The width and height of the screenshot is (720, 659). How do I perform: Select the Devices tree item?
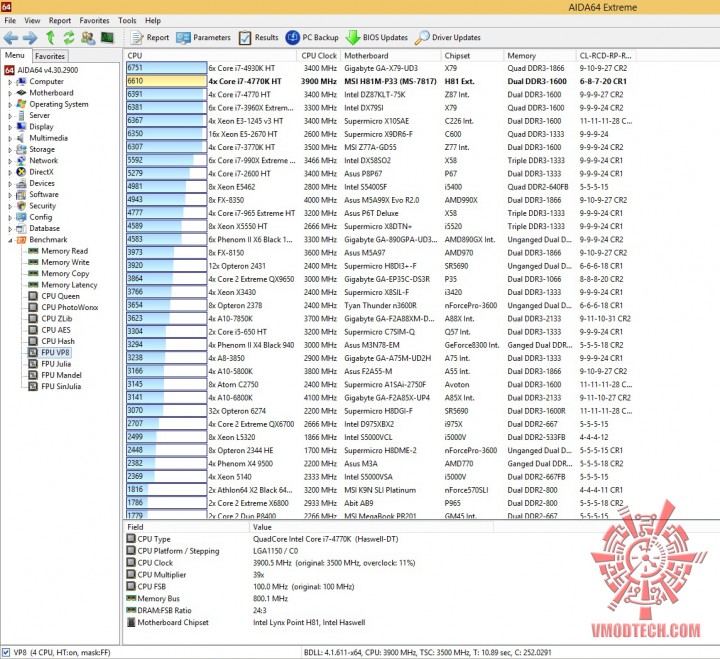click(35, 183)
